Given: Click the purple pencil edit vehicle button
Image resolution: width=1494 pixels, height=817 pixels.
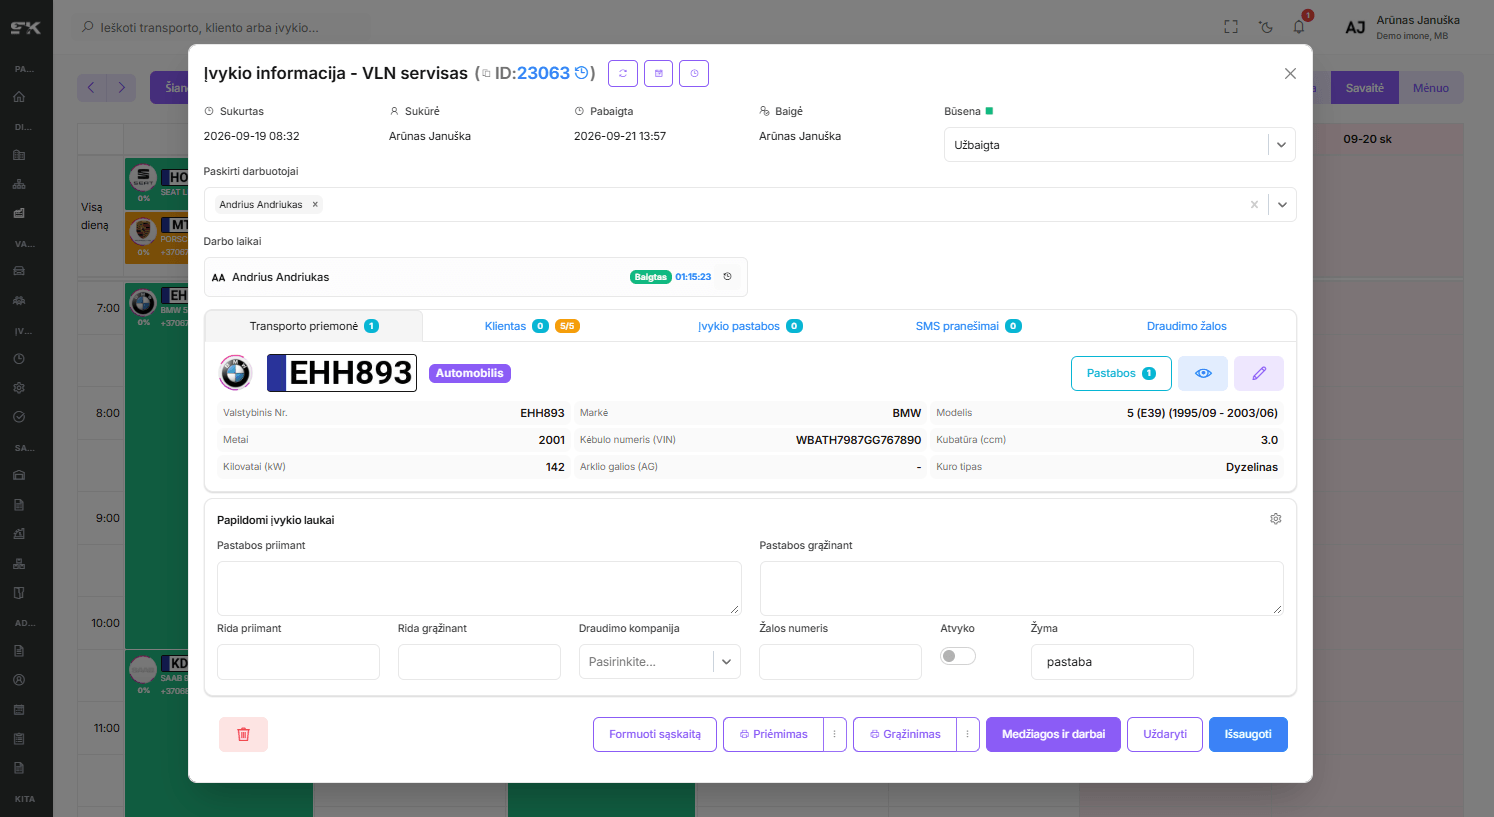Looking at the screenshot, I should [x=1259, y=373].
